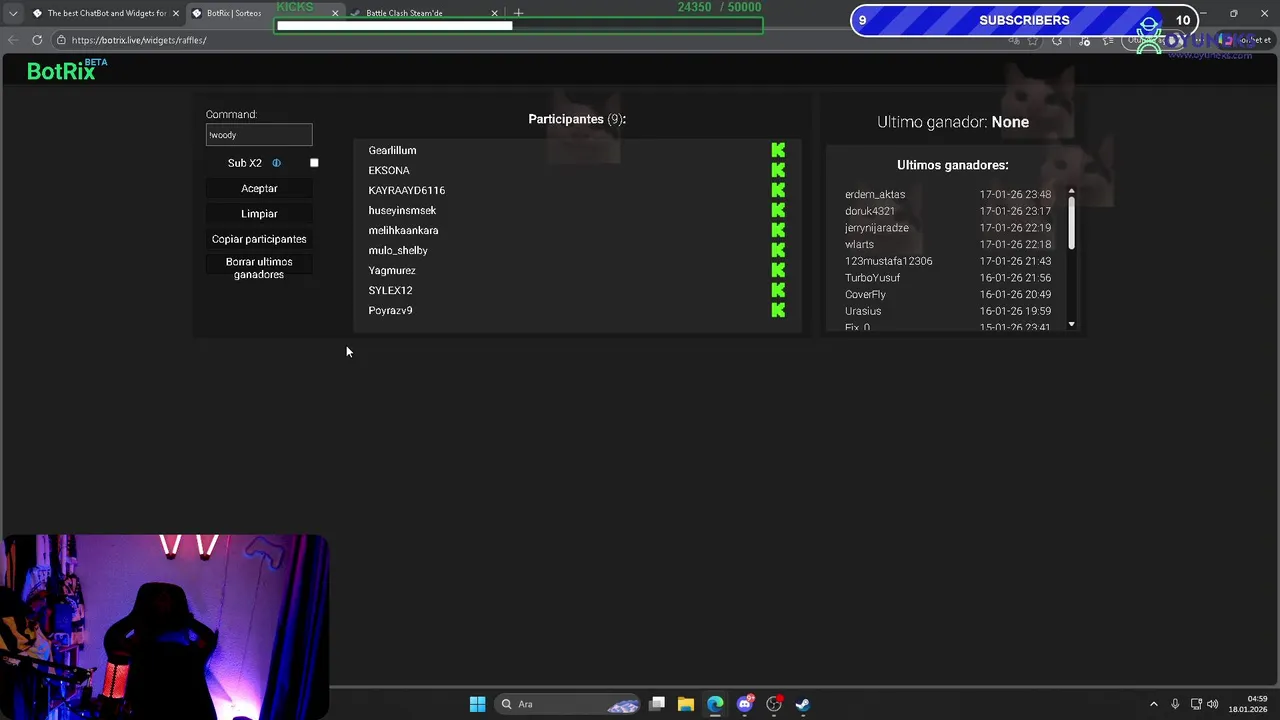Select participant 'Gearlillum'
Screen dimensions: 1280x720
(392, 150)
